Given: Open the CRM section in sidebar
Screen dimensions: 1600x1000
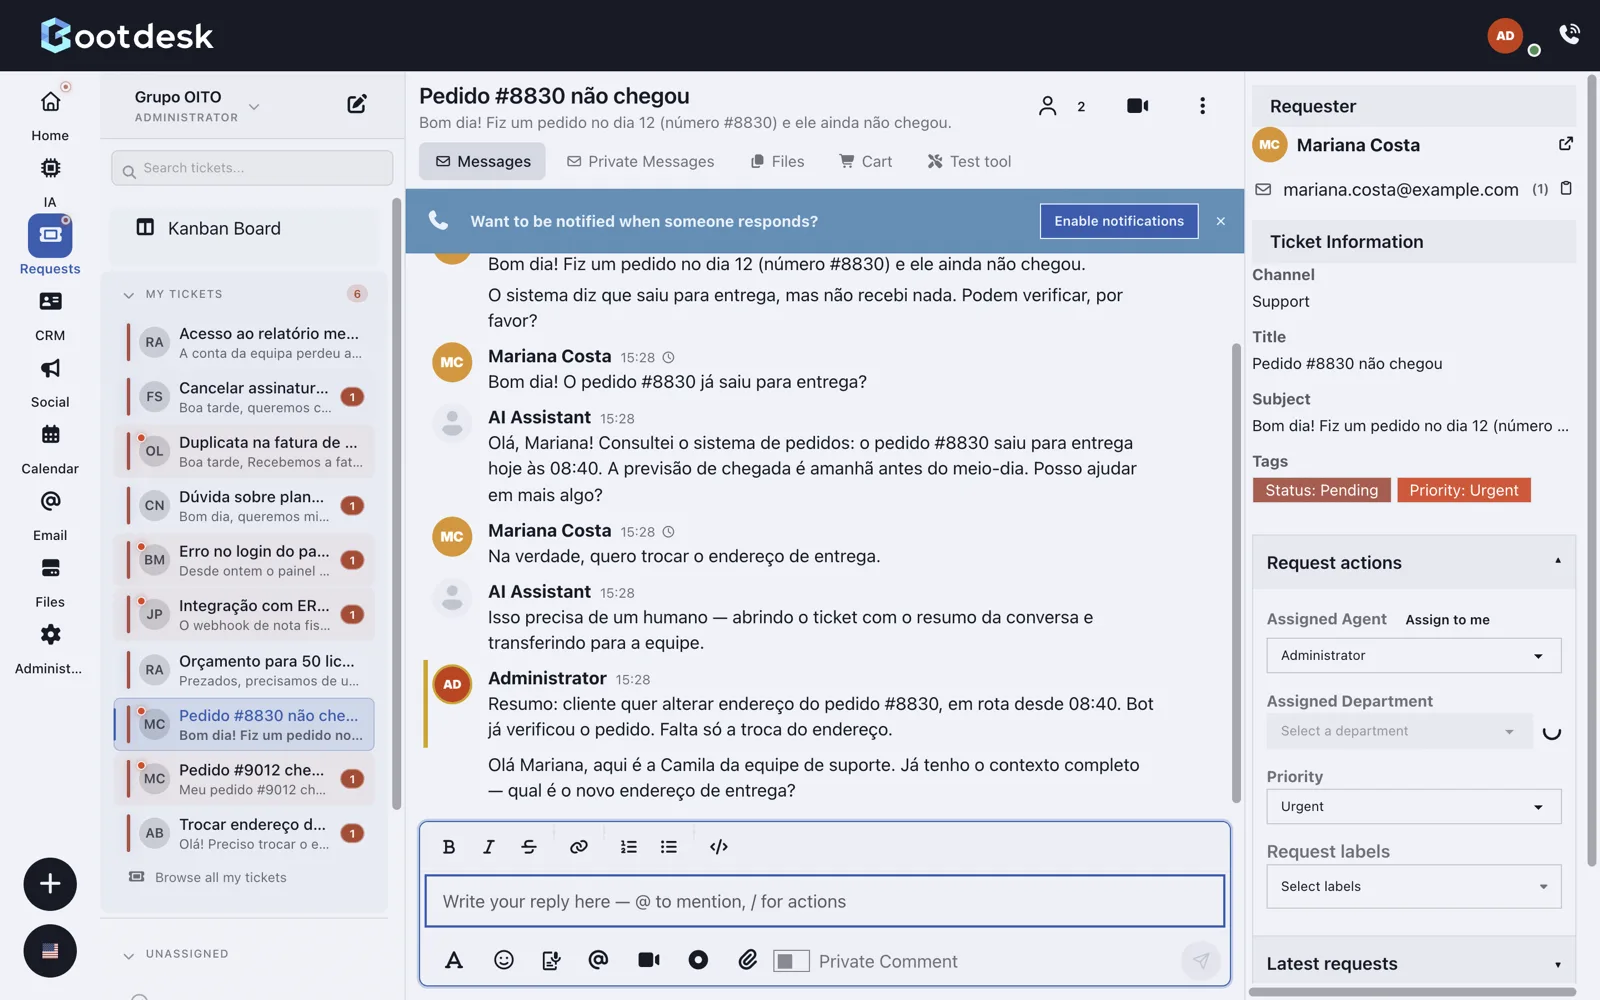Looking at the screenshot, I should pyautogui.click(x=50, y=316).
